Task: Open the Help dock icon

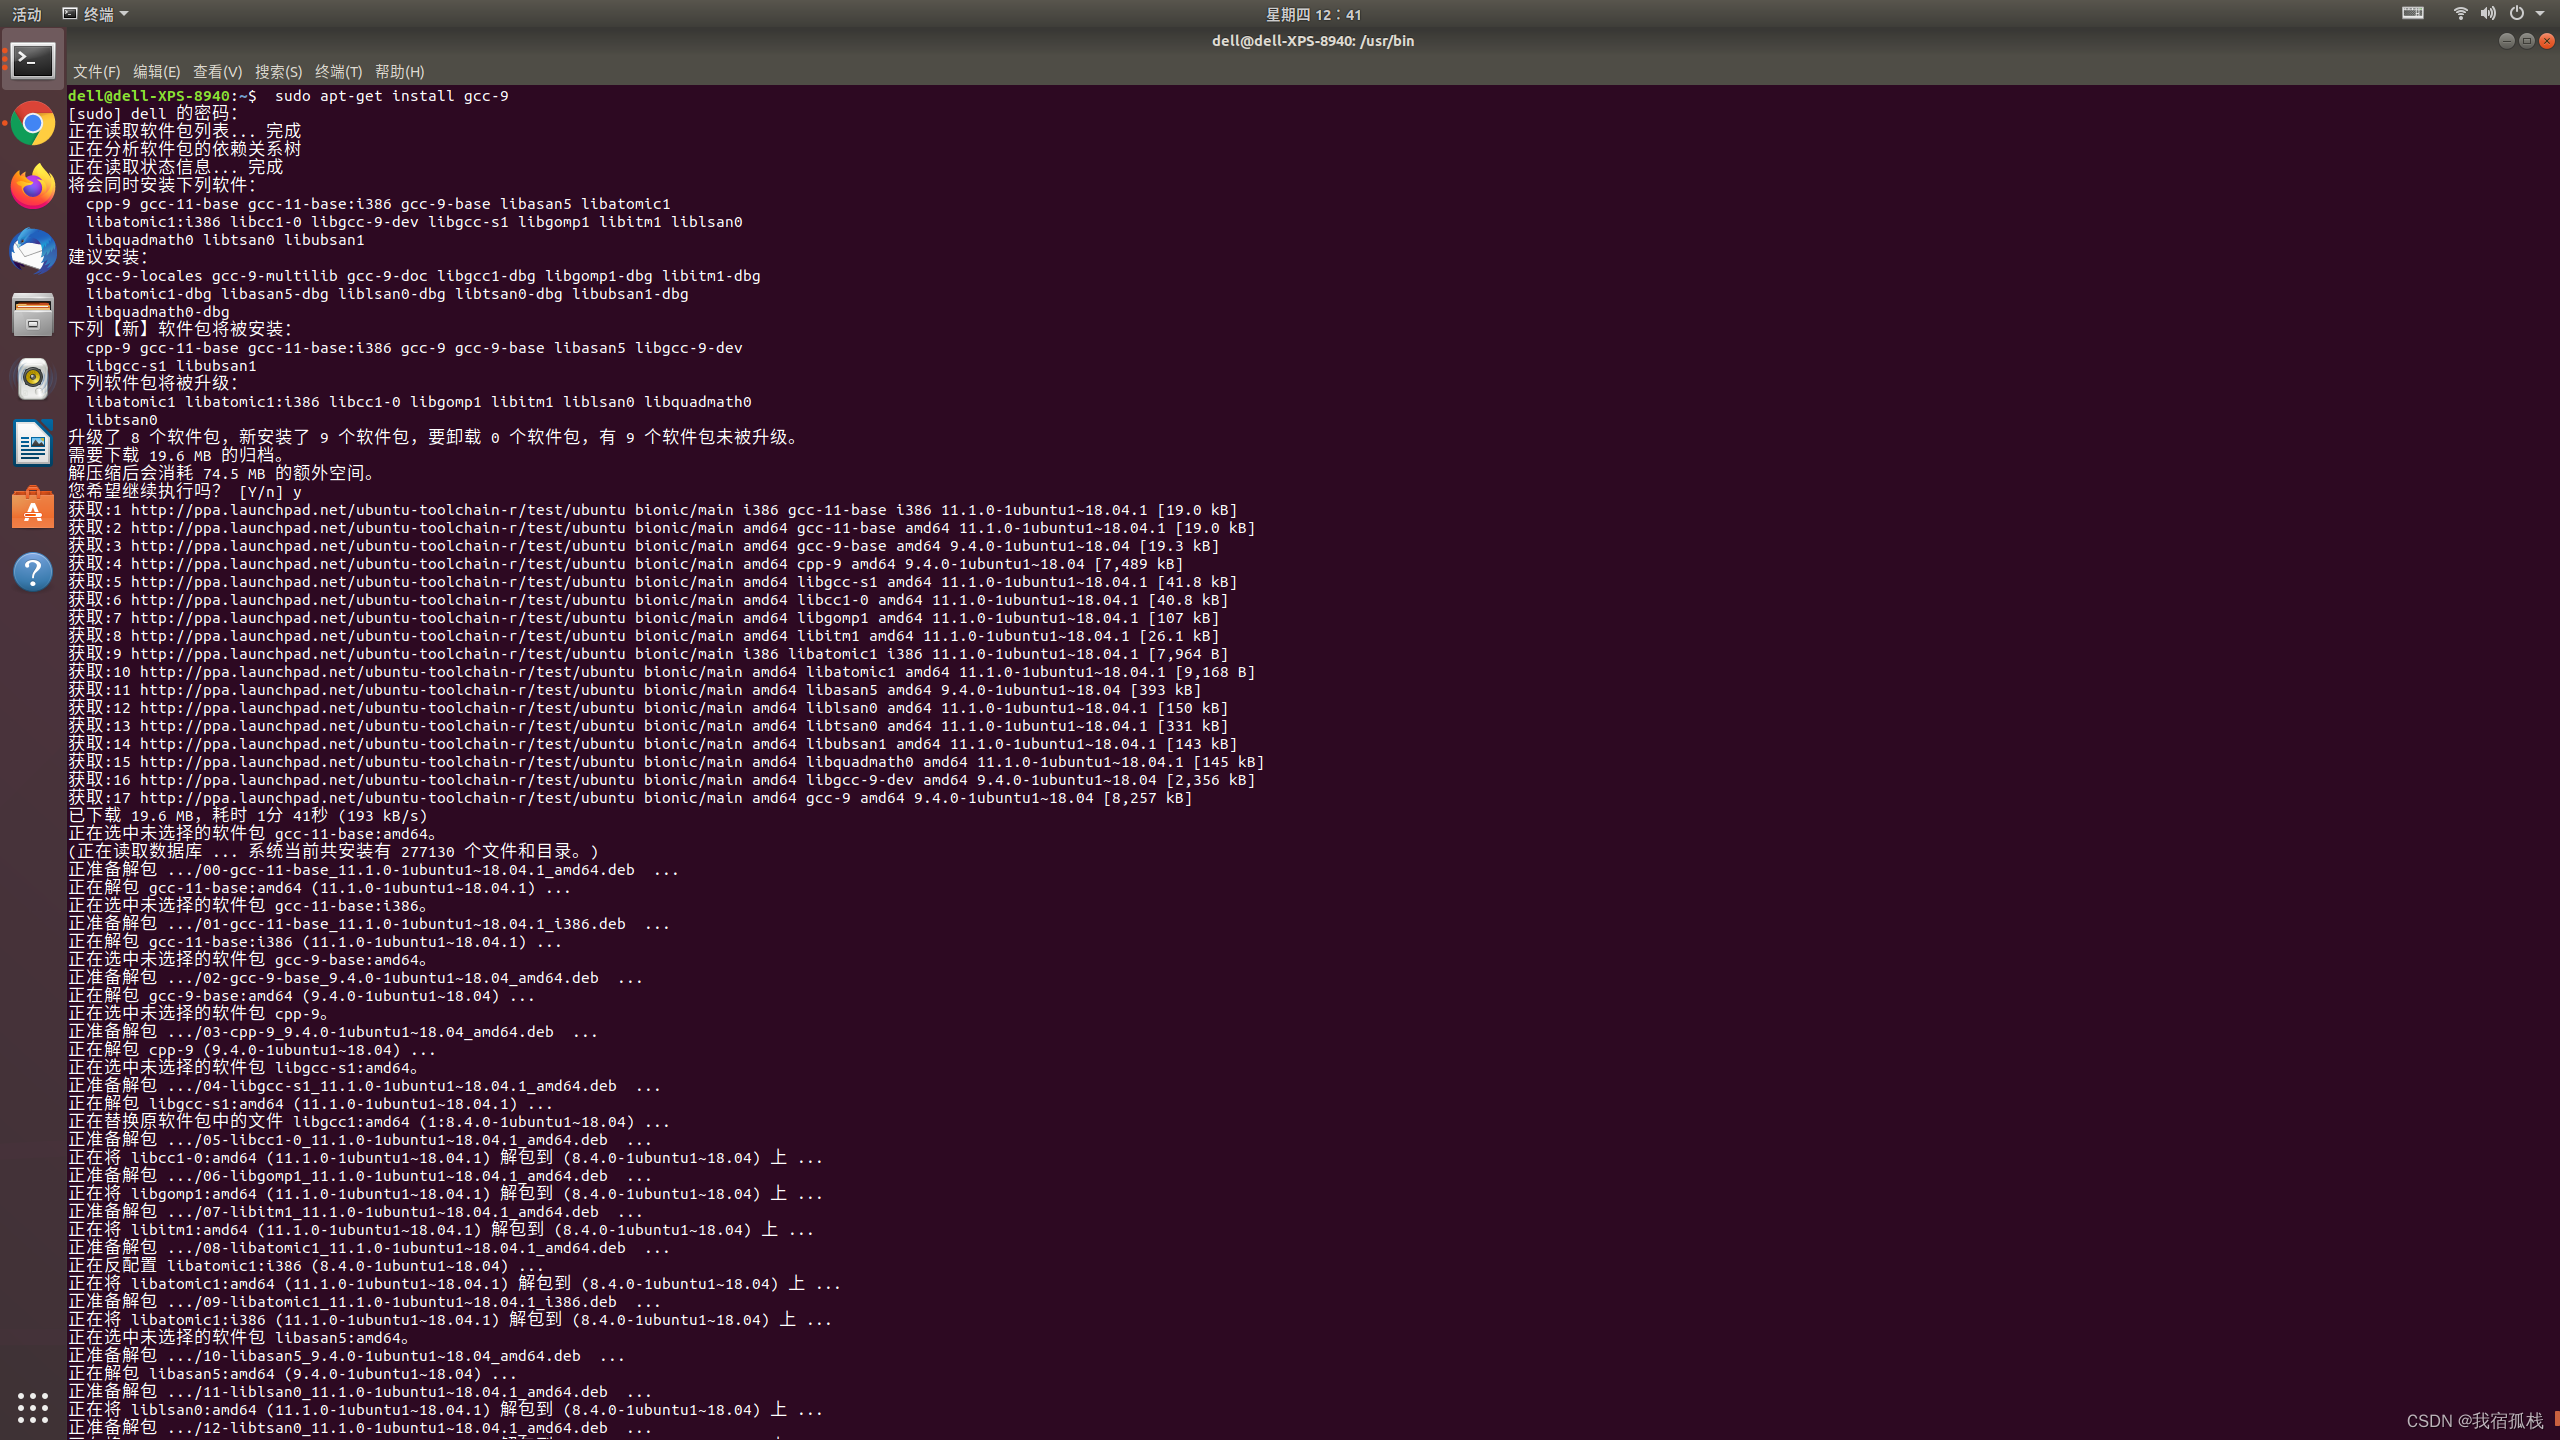Action: point(33,572)
